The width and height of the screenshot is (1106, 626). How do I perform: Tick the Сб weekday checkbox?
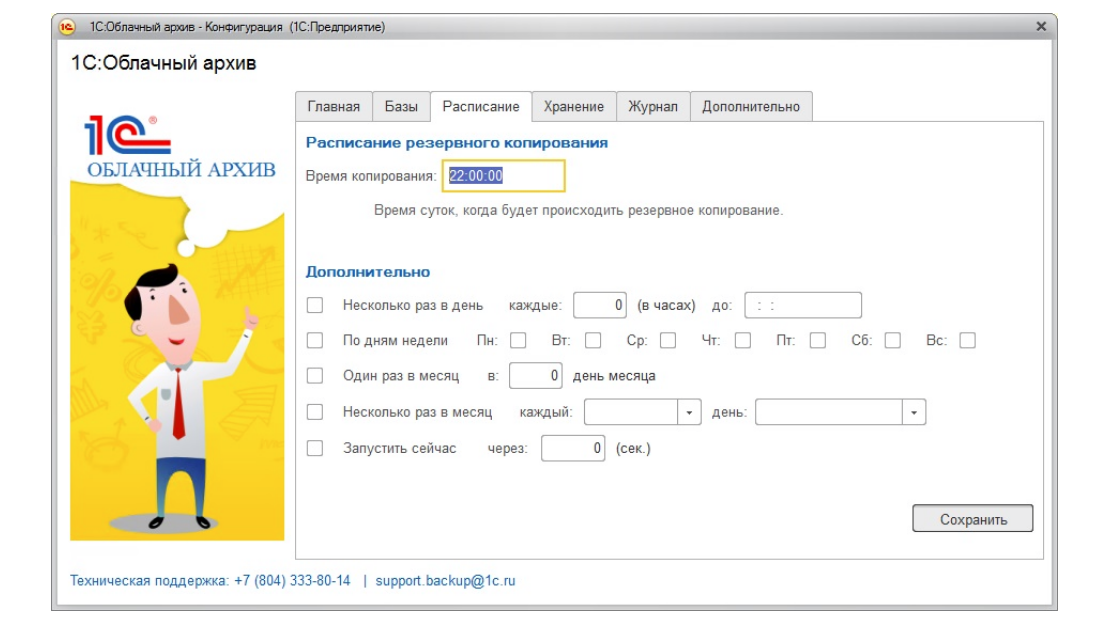pos(892,340)
